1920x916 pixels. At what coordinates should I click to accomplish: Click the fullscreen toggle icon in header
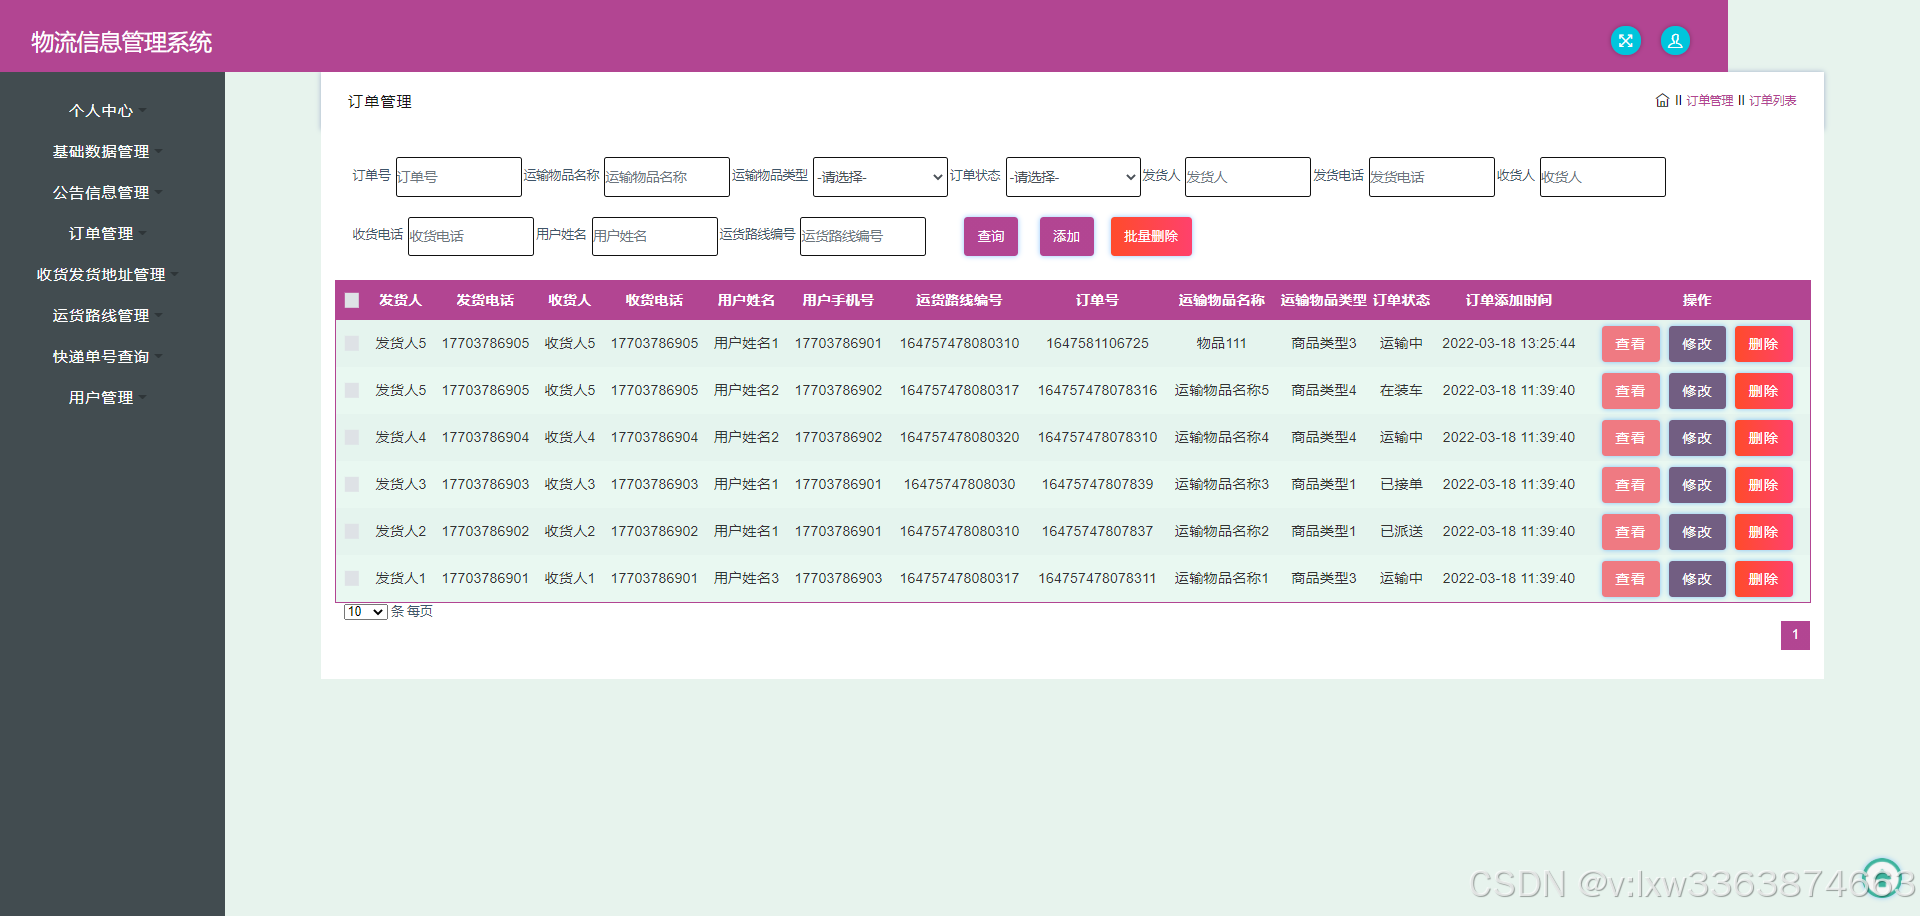click(1626, 41)
